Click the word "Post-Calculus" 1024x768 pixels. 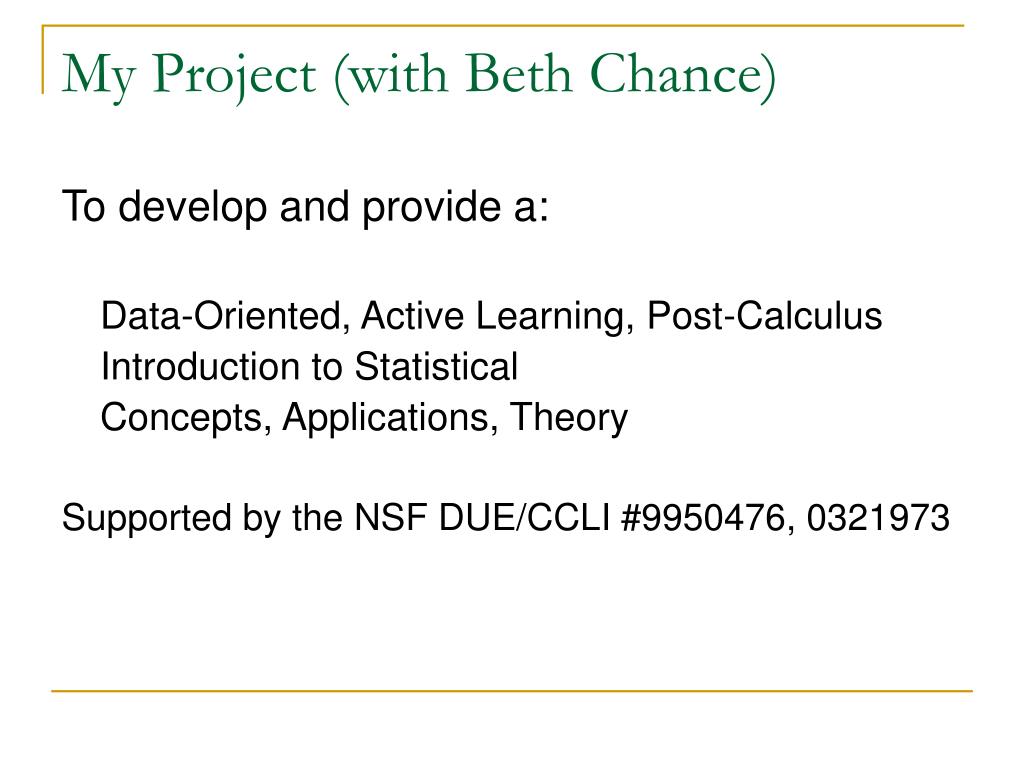(764, 315)
